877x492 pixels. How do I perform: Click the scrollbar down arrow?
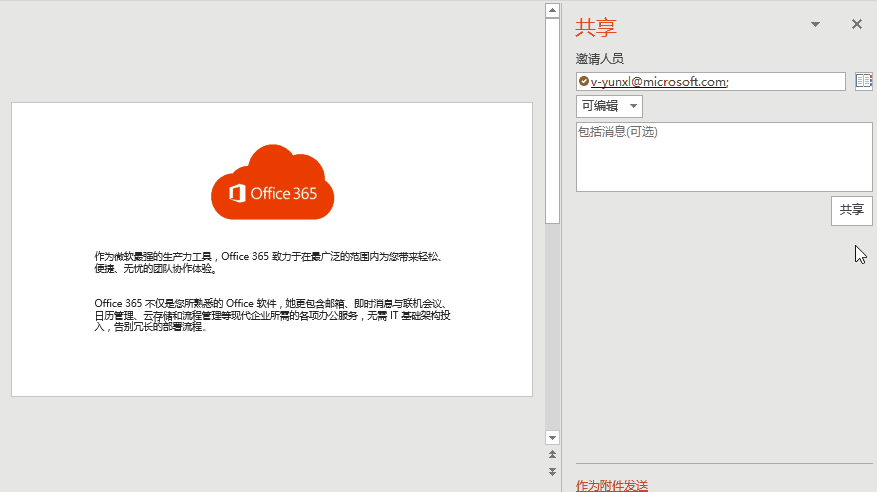pos(552,438)
